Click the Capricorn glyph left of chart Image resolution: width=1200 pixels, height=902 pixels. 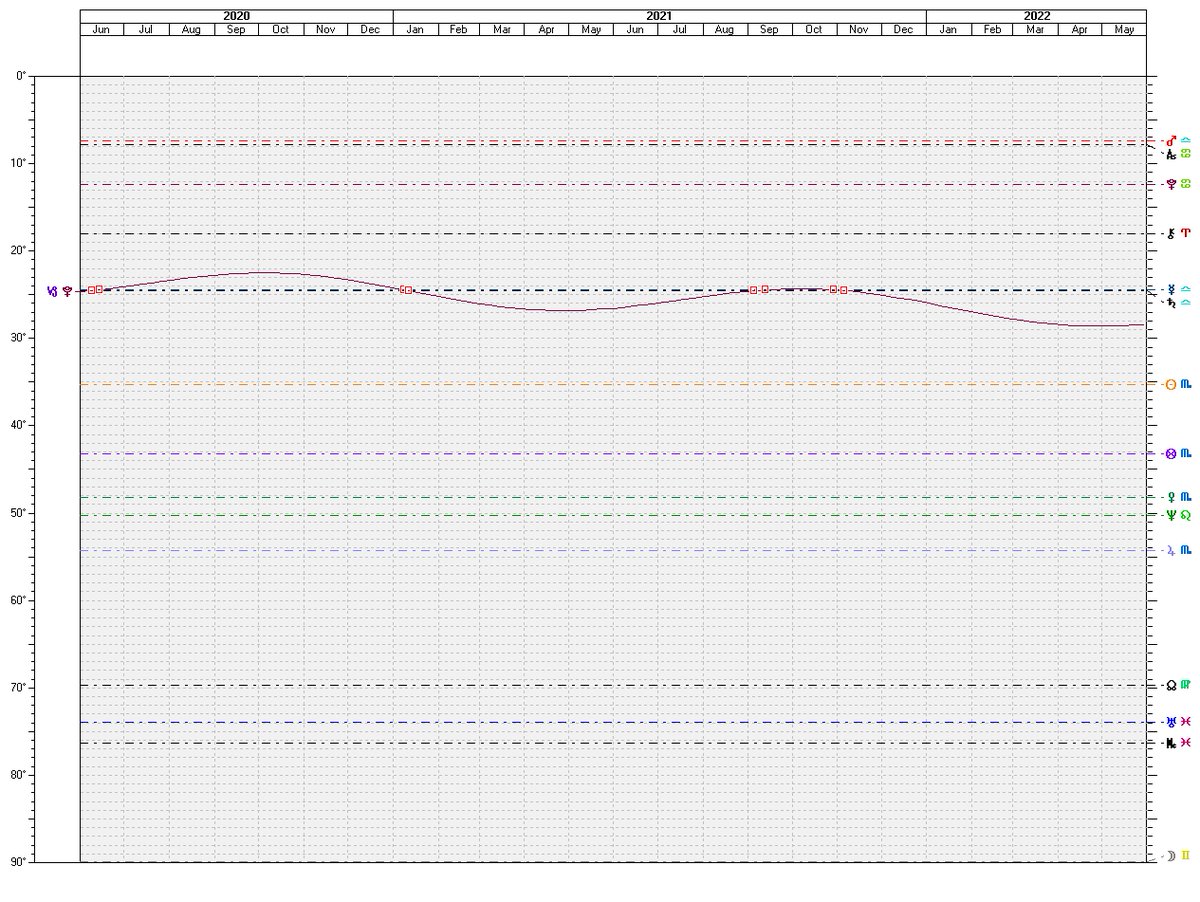point(53,291)
